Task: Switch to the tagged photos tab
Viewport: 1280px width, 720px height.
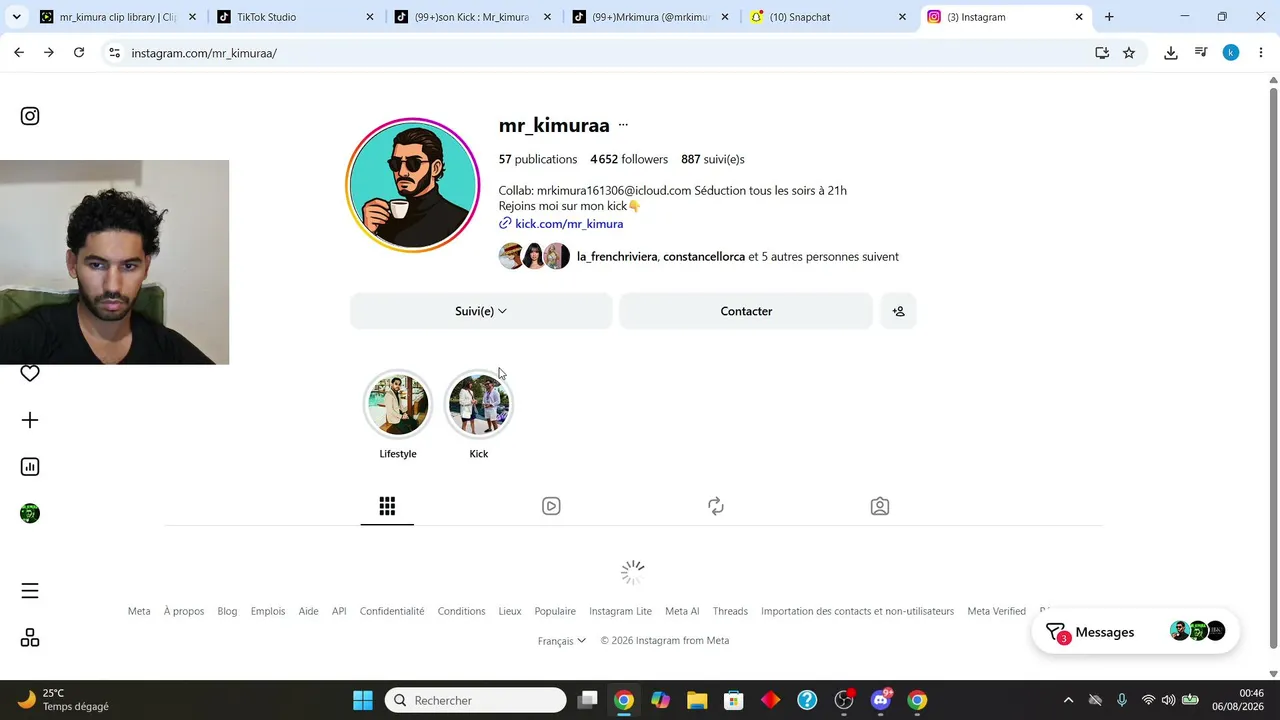Action: (x=880, y=506)
